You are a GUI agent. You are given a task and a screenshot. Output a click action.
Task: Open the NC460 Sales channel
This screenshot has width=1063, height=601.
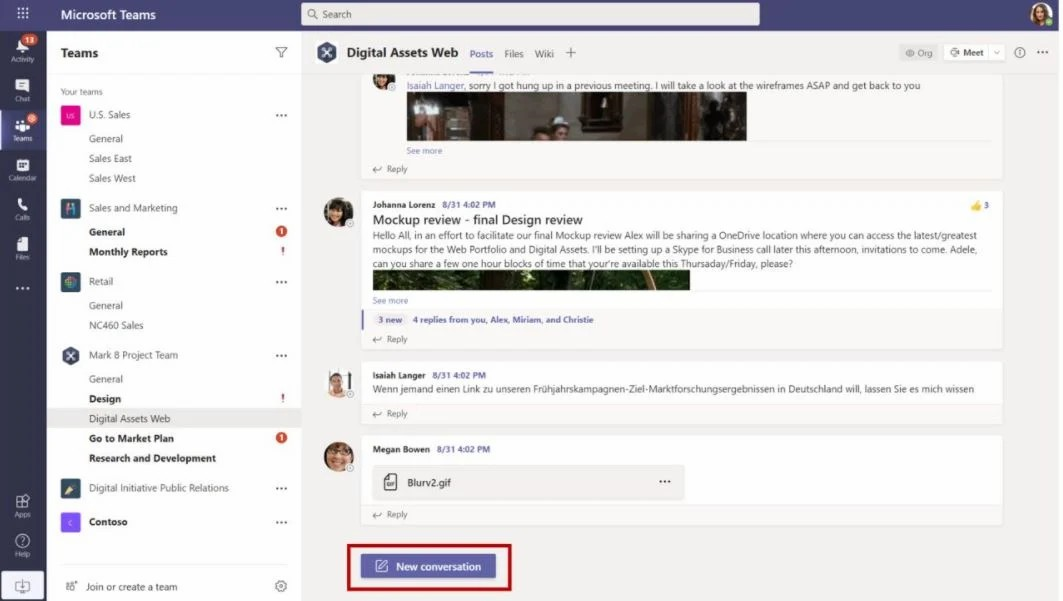(x=116, y=326)
